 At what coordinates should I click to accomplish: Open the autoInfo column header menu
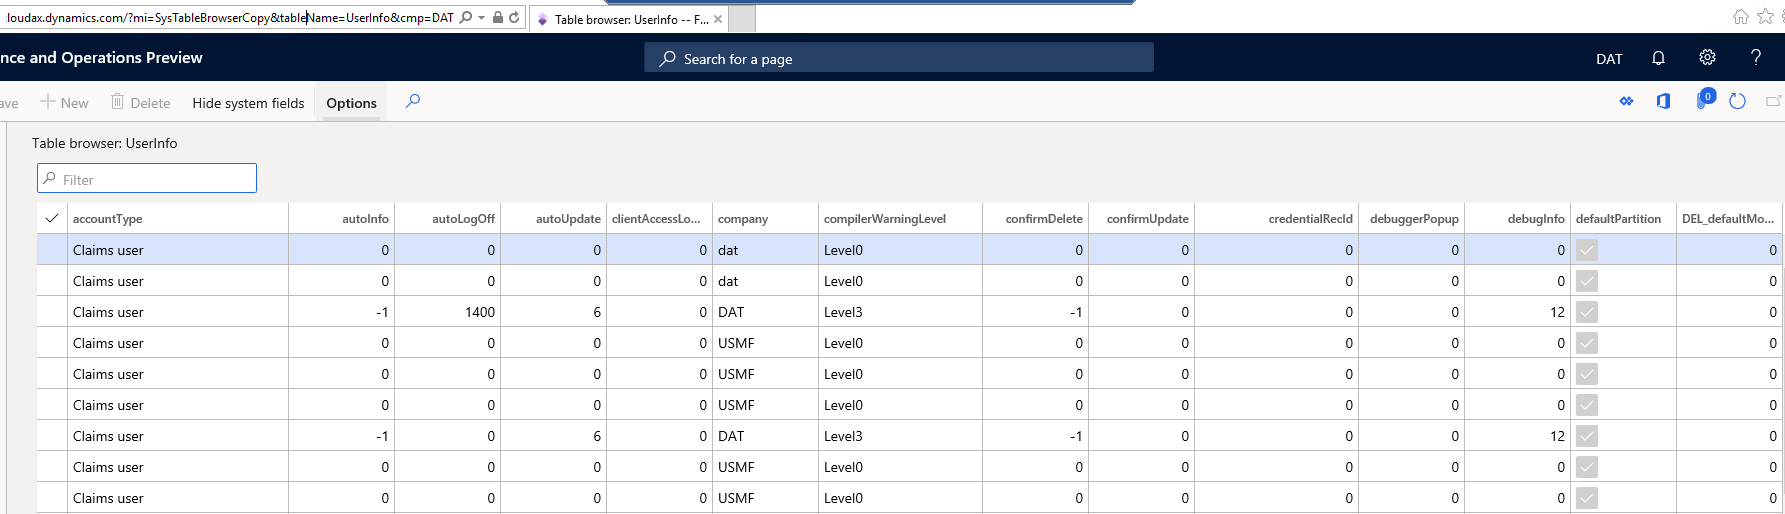click(342, 219)
